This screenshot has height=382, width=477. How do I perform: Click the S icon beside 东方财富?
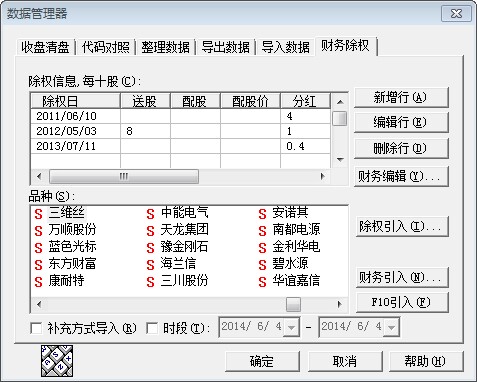click(x=39, y=265)
